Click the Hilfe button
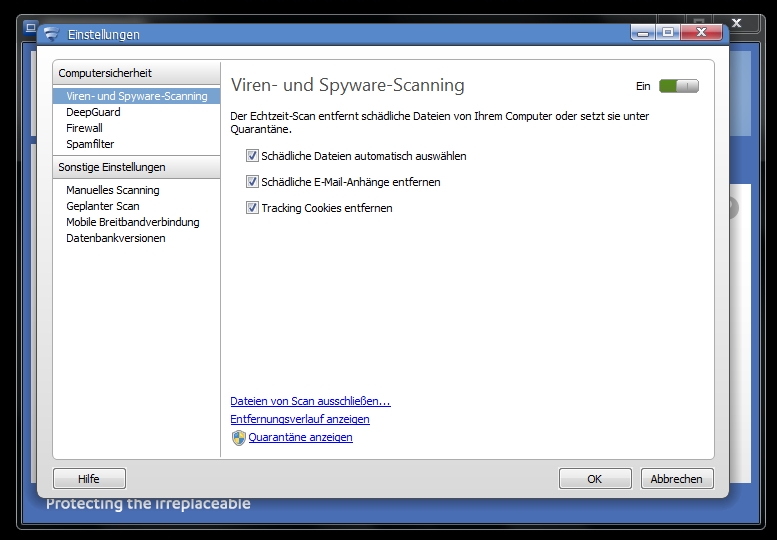 (89, 479)
